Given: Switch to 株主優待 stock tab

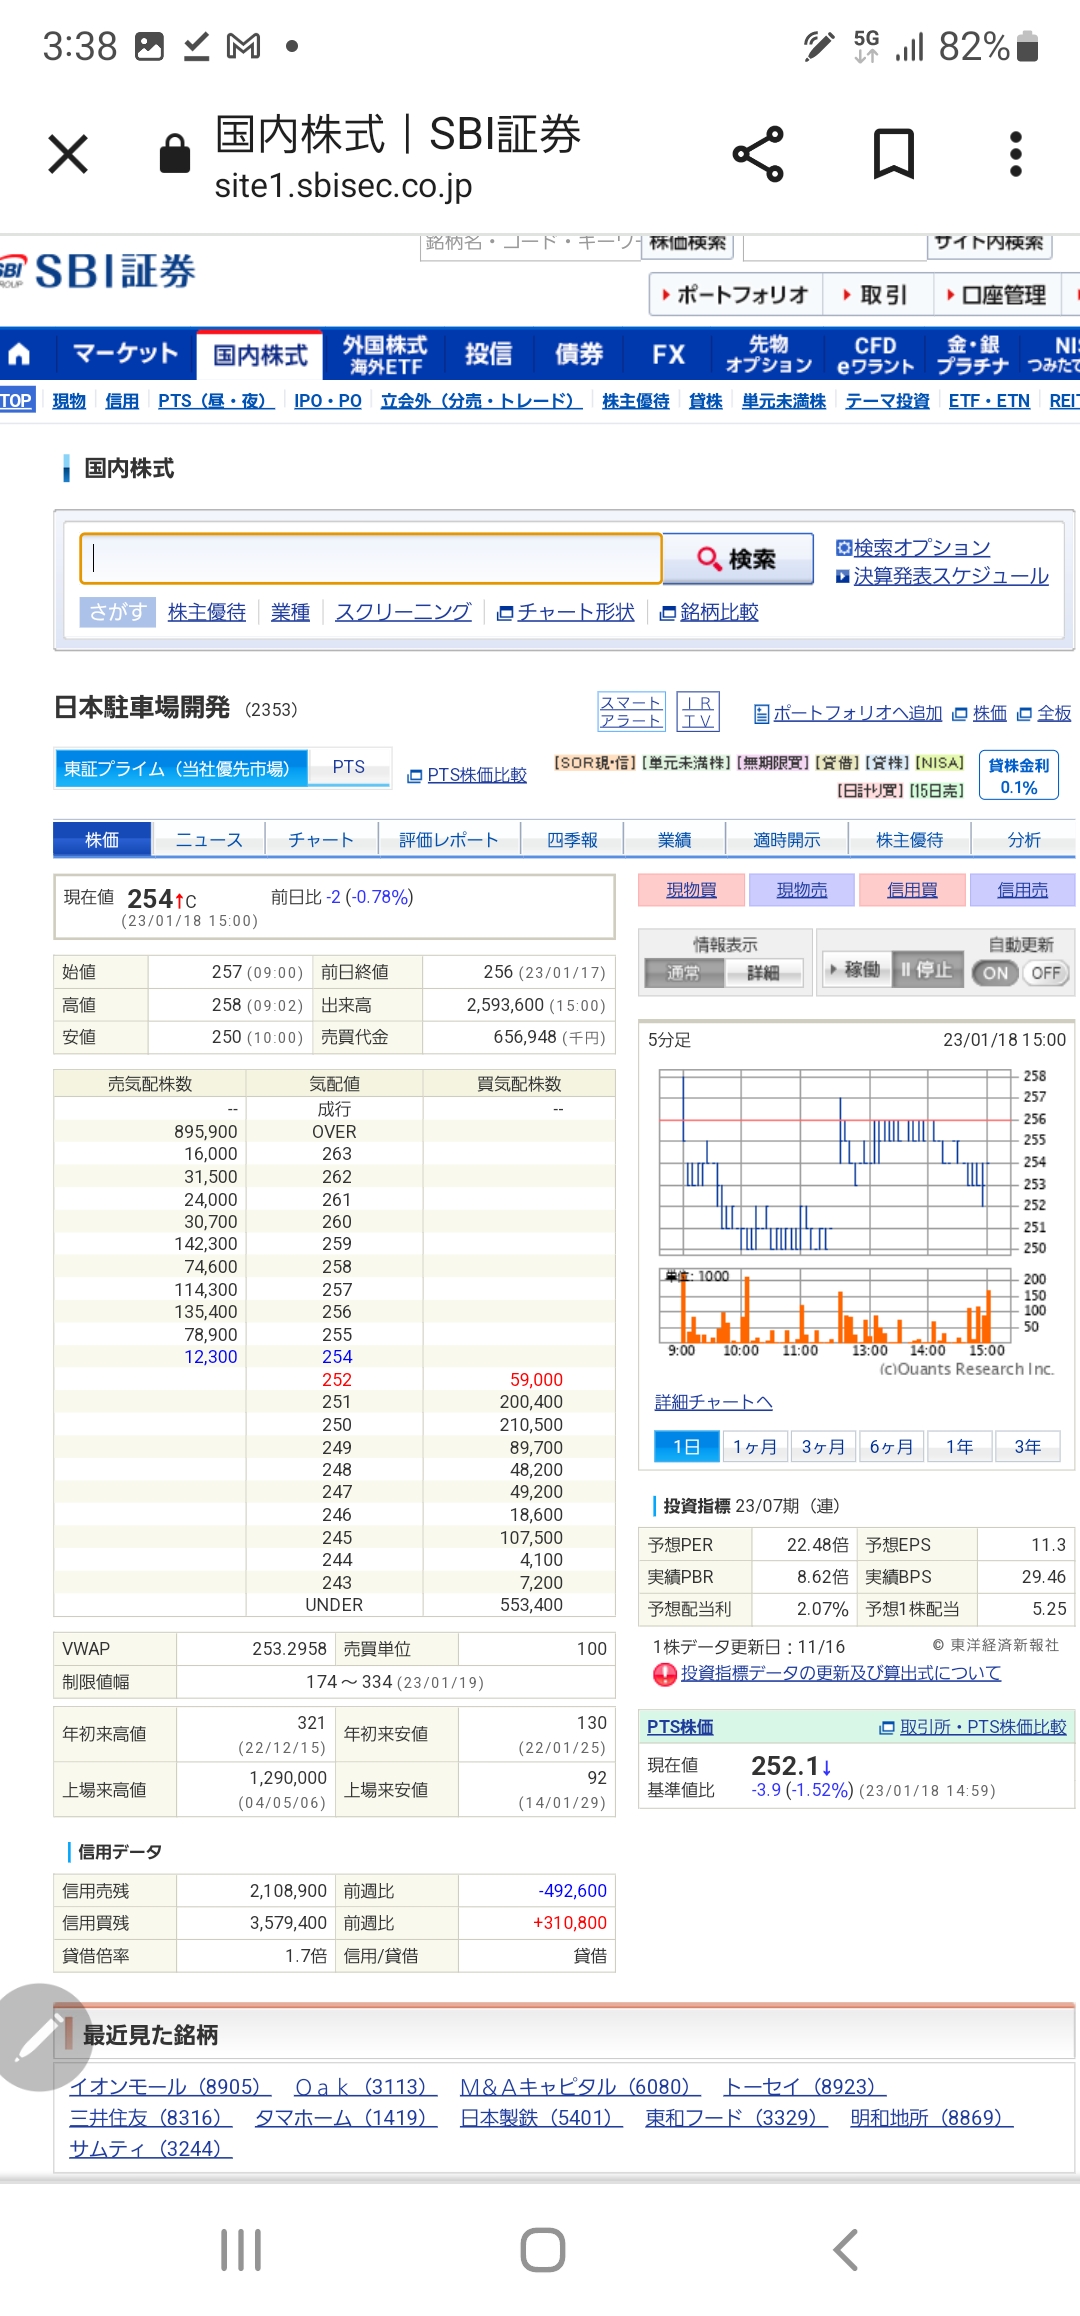Looking at the screenshot, I should click(909, 839).
